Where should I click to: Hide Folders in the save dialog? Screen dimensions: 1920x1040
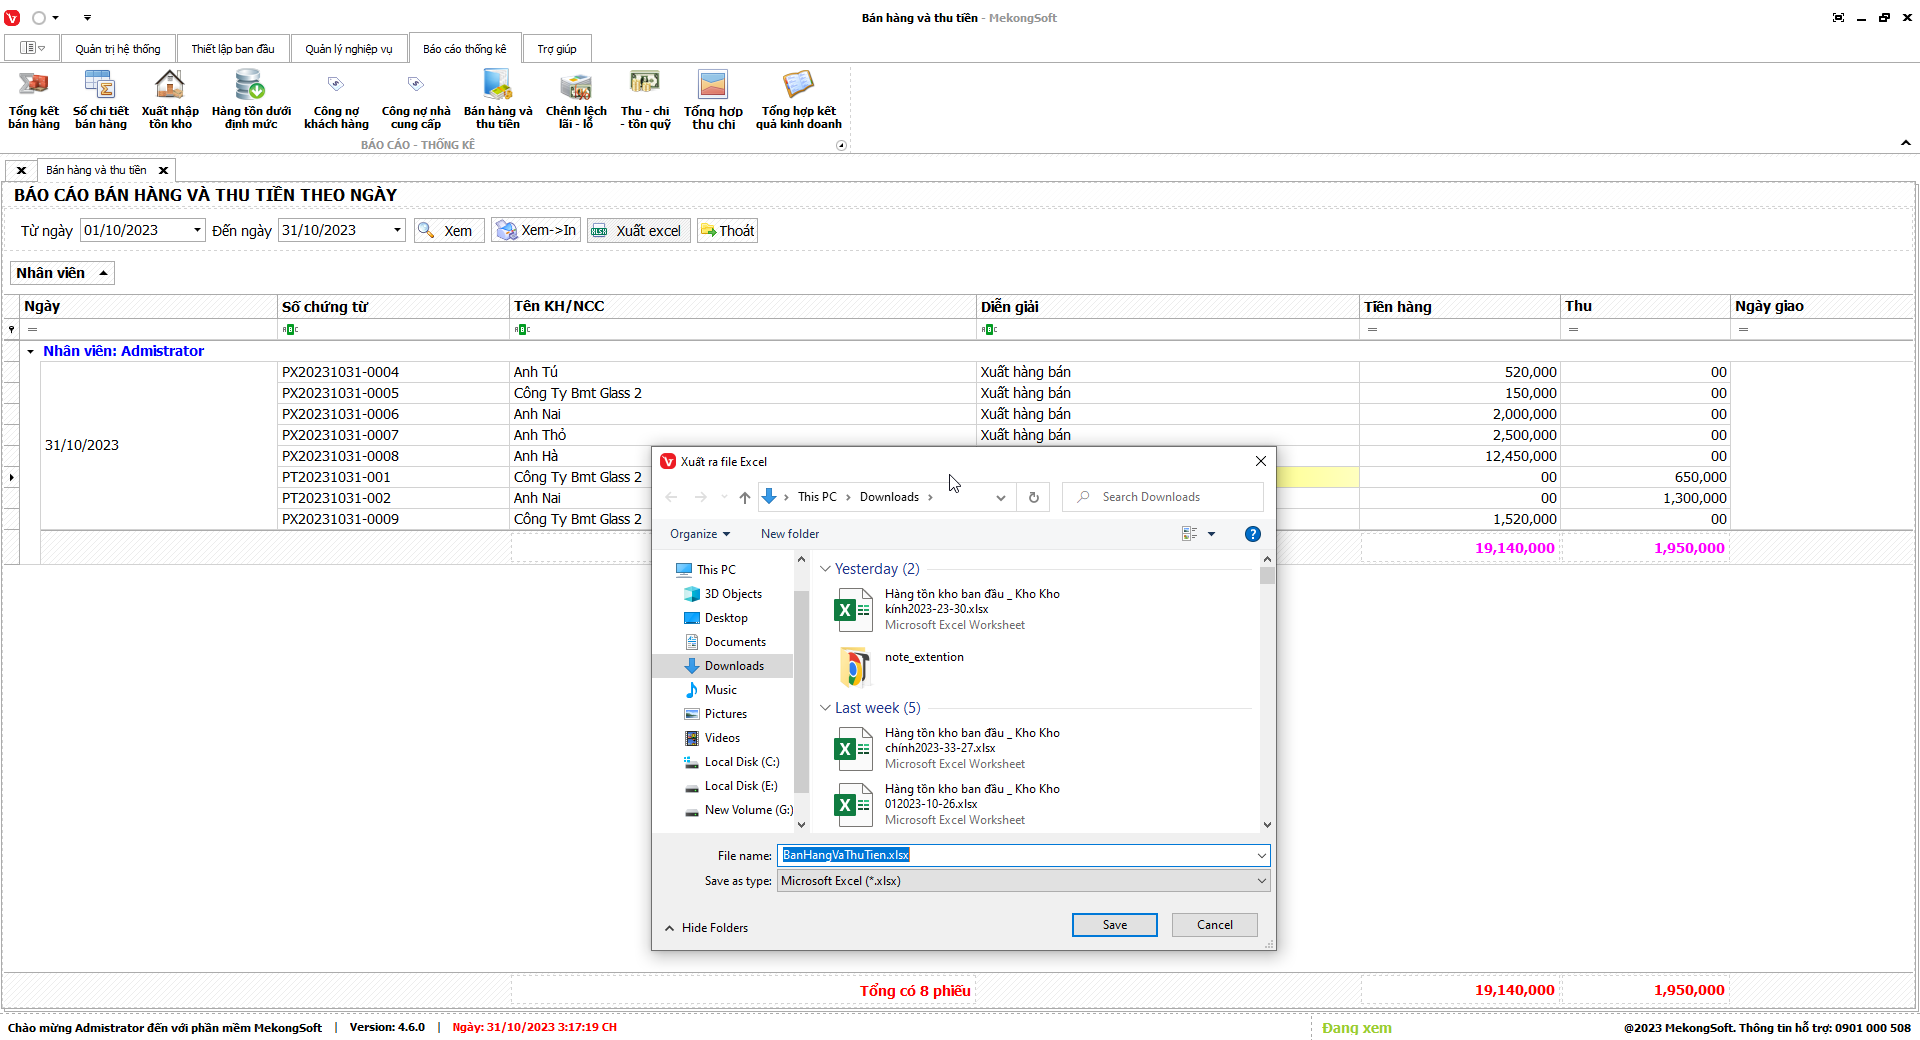tap(706, 928)
